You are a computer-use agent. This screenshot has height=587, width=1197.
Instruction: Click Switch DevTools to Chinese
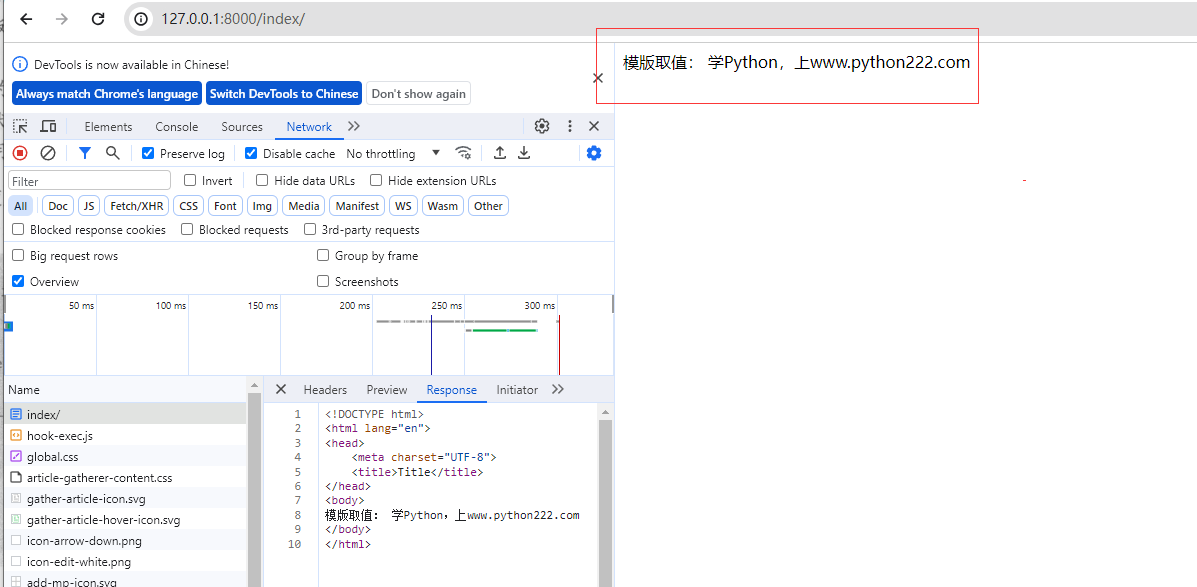tap(284, 93)
